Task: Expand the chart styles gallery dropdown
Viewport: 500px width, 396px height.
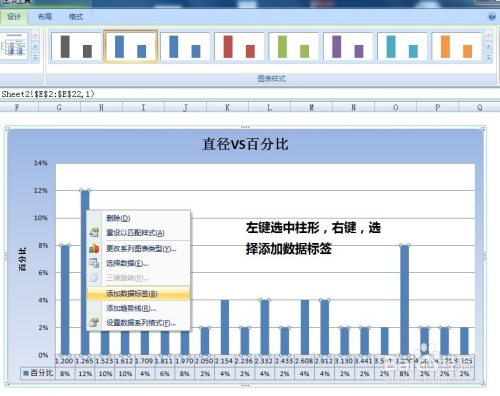Action: point(488,57)
